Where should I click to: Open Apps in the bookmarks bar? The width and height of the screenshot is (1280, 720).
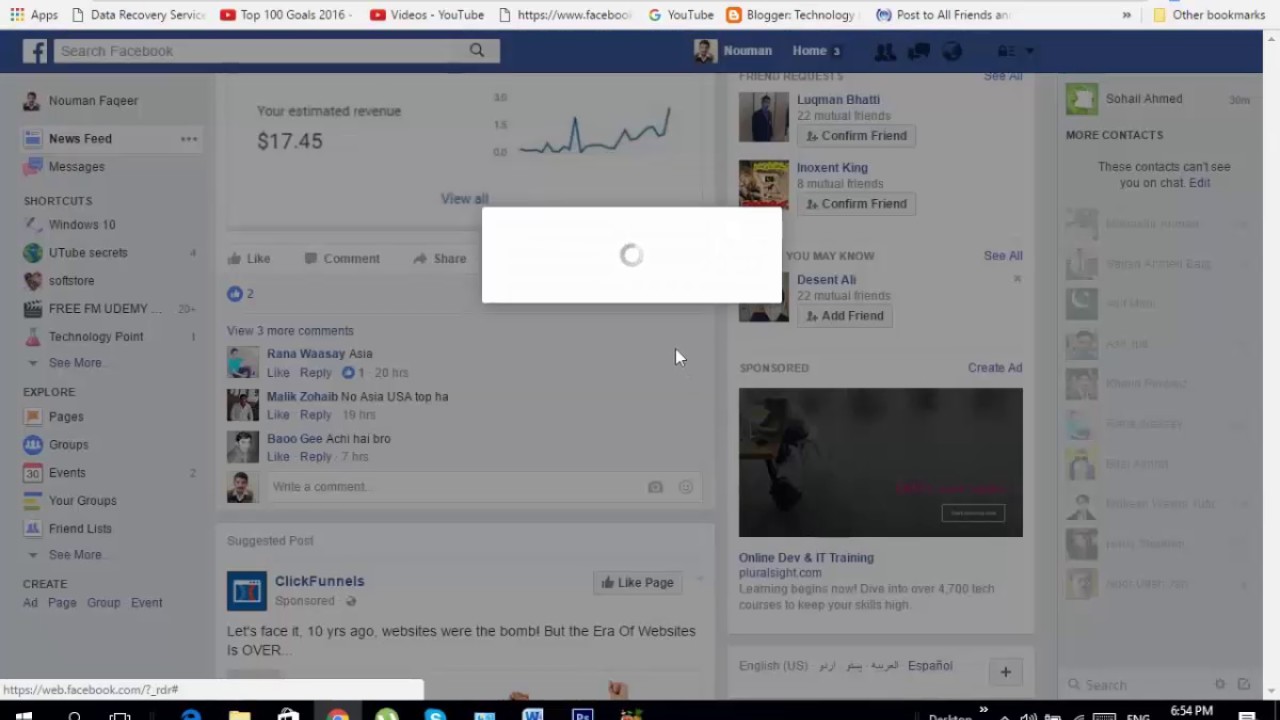33,15
